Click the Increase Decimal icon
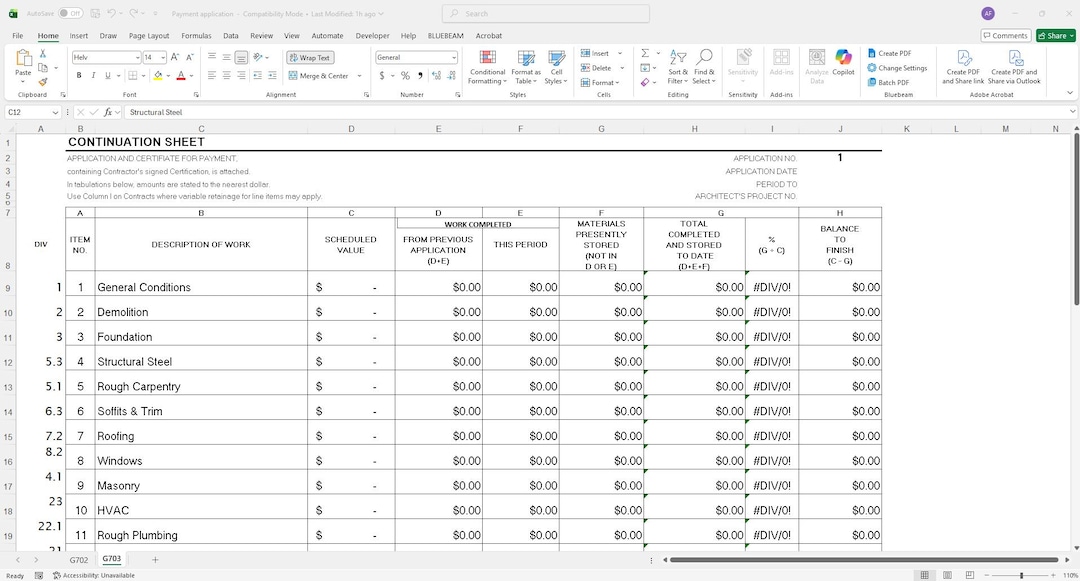The height and width of the screenshot is (581, 1080). [436, 76]
